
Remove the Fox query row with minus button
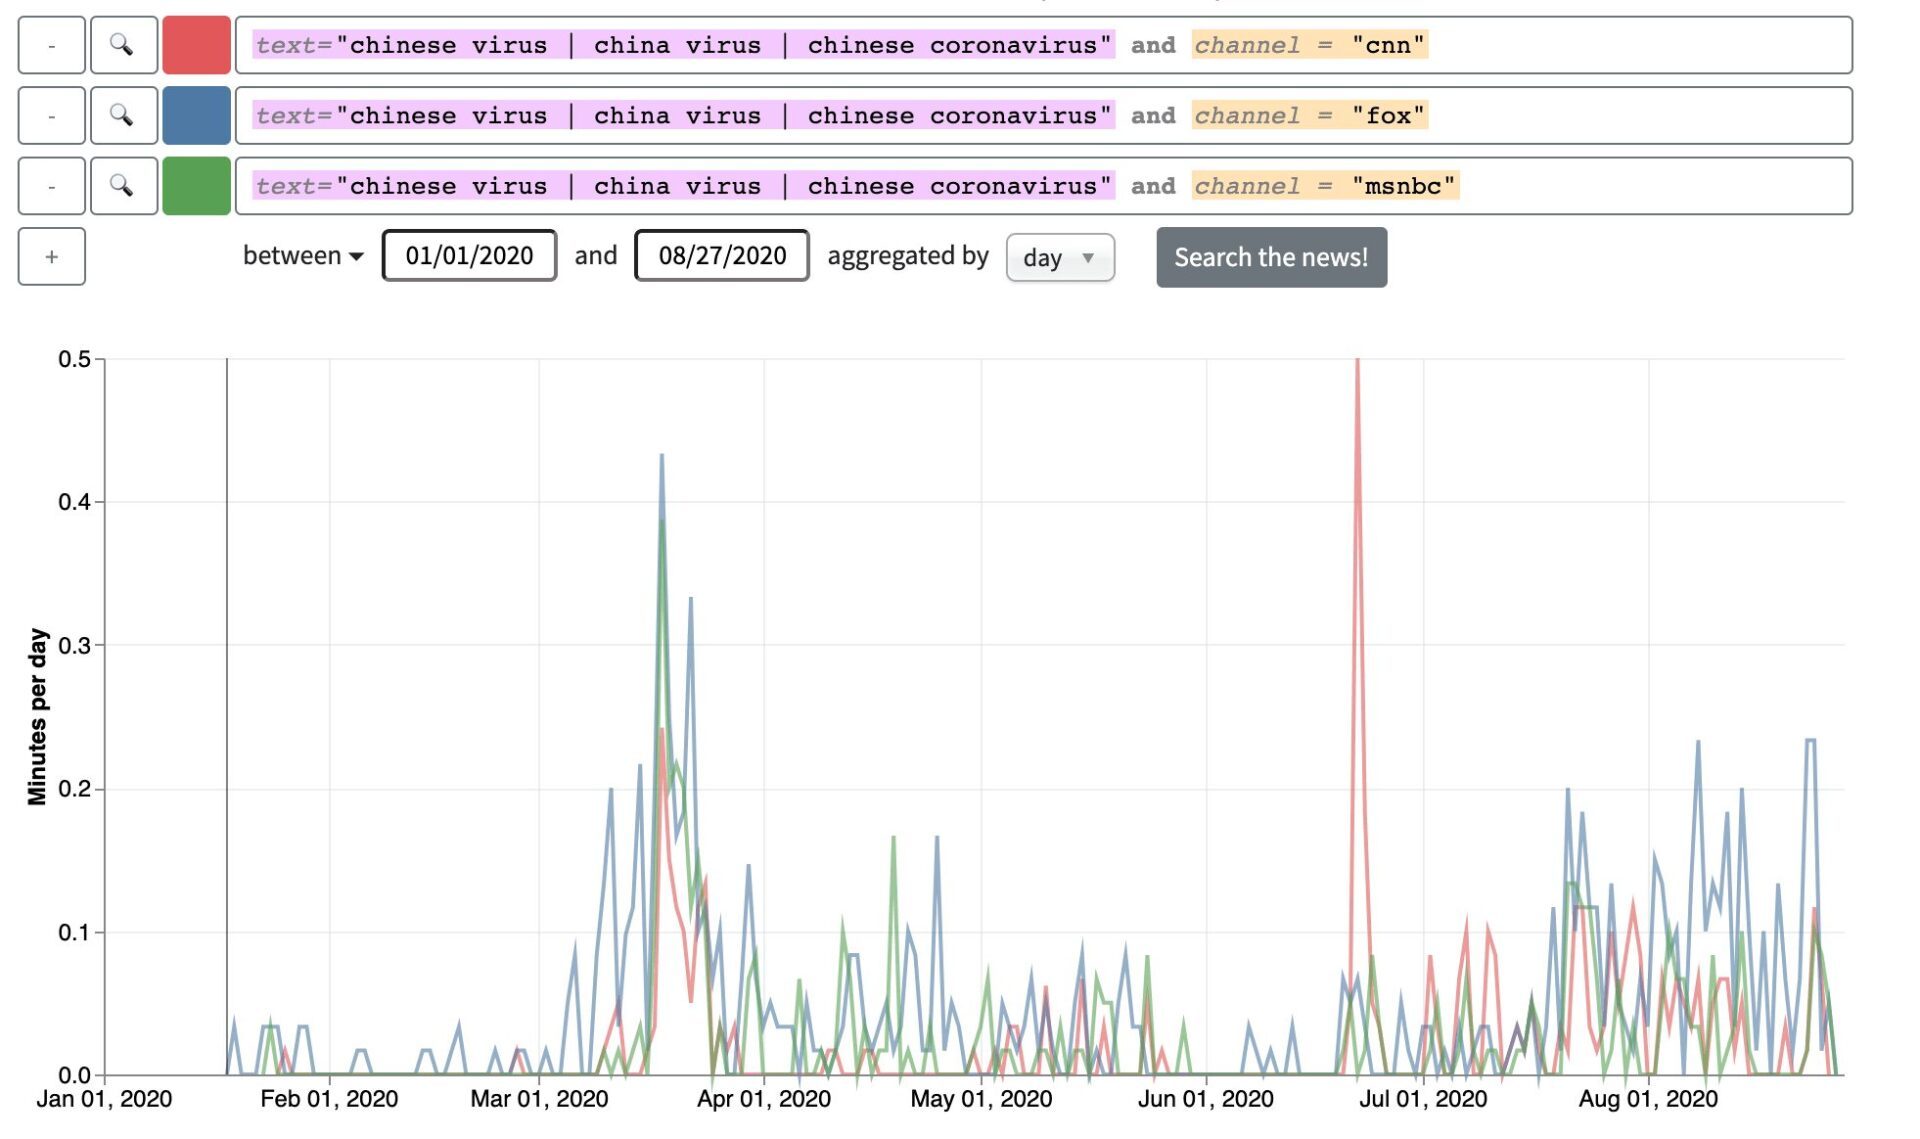point(52,115)
